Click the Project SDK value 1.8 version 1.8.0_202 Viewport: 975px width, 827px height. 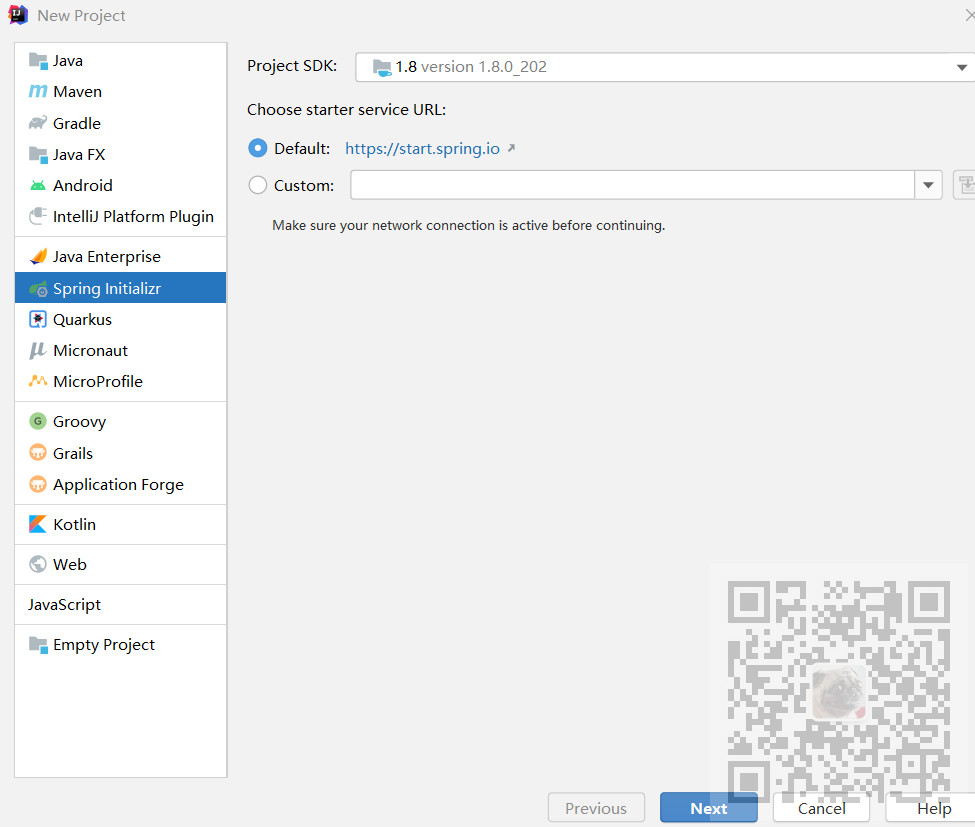(x=471, y=67)
